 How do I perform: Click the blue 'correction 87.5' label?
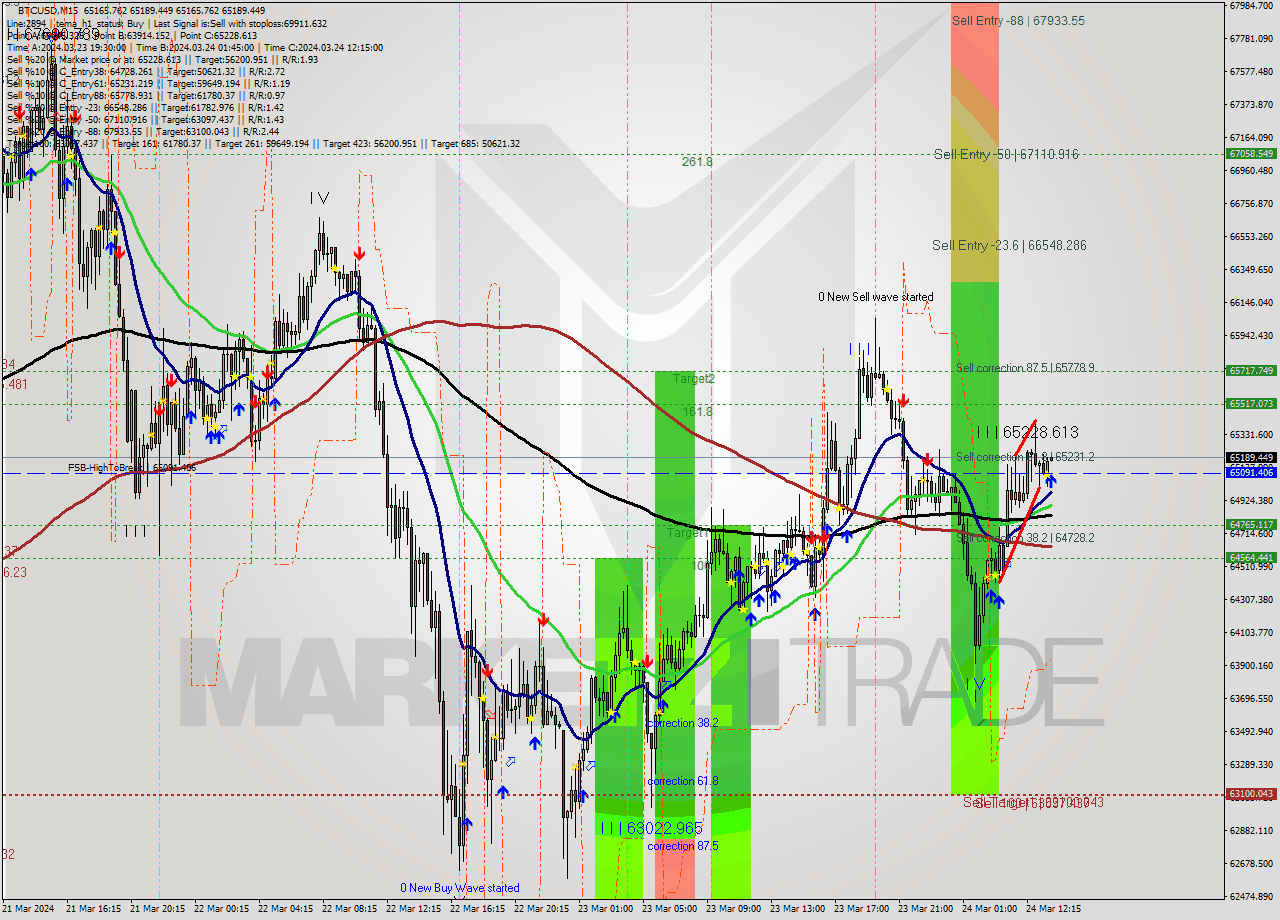(682, 846)
